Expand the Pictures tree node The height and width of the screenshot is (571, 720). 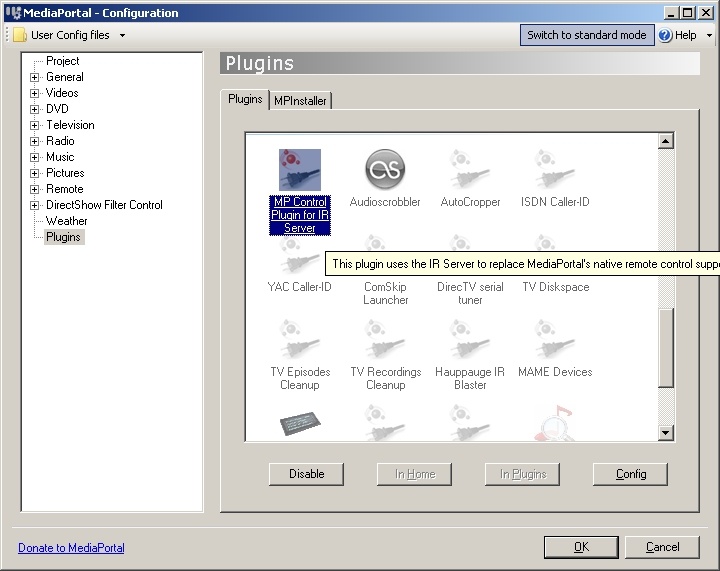34,174
